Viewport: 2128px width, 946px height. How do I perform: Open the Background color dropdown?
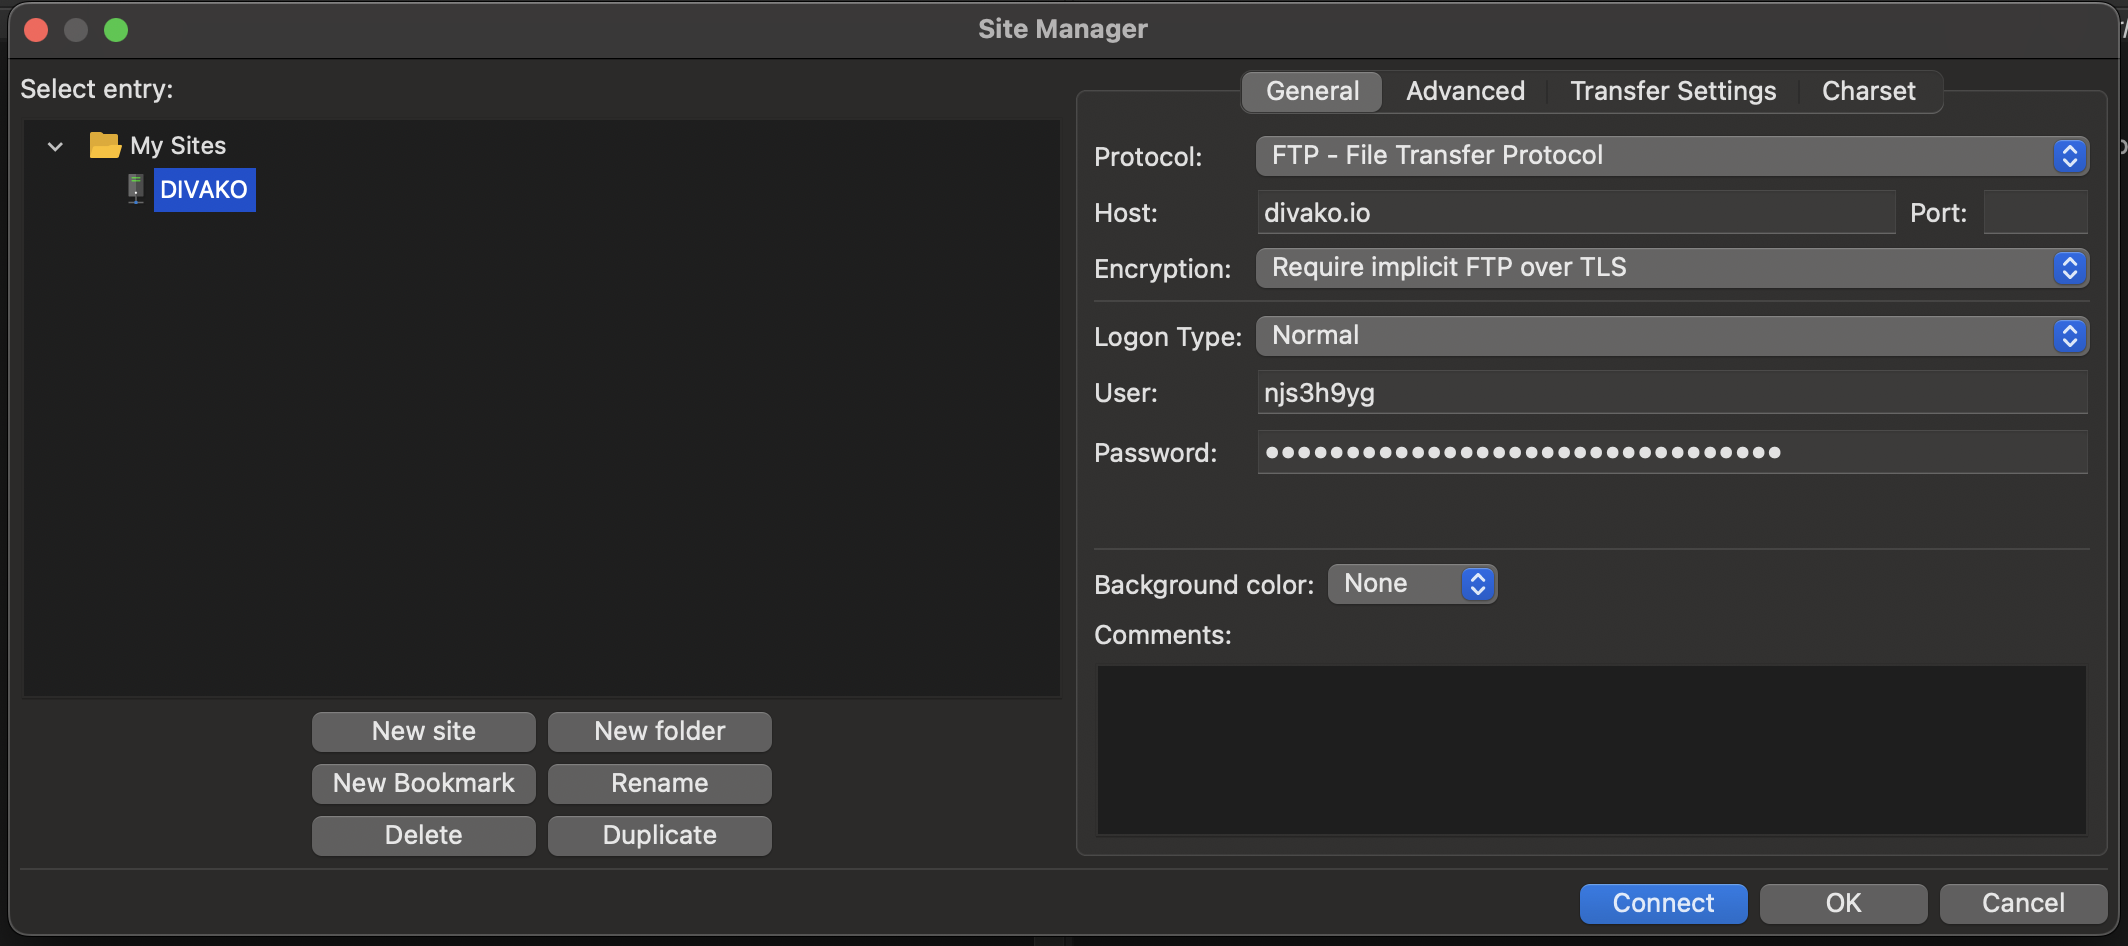(x=1412, y=584)
